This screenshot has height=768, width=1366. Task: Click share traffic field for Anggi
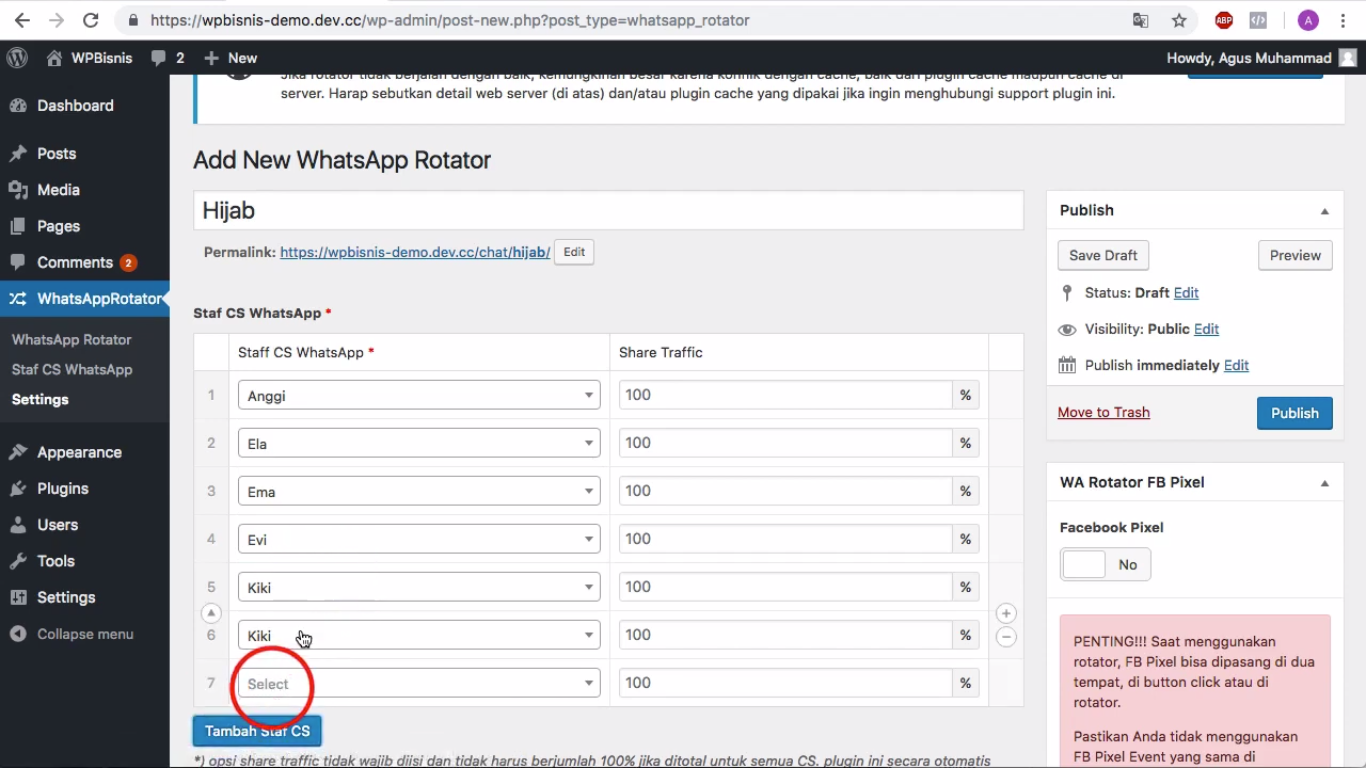[785, 395]
